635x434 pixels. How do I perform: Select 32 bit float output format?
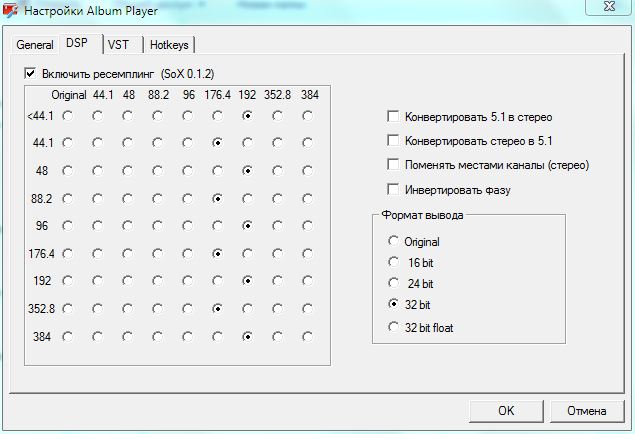[393, 326]
